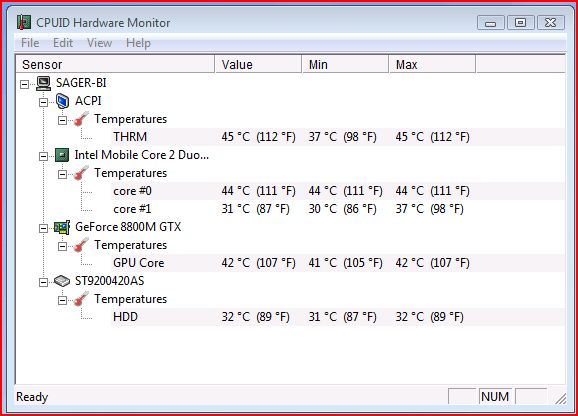Click the ST9200420AS hard drive icon

(x=62, y=281)
